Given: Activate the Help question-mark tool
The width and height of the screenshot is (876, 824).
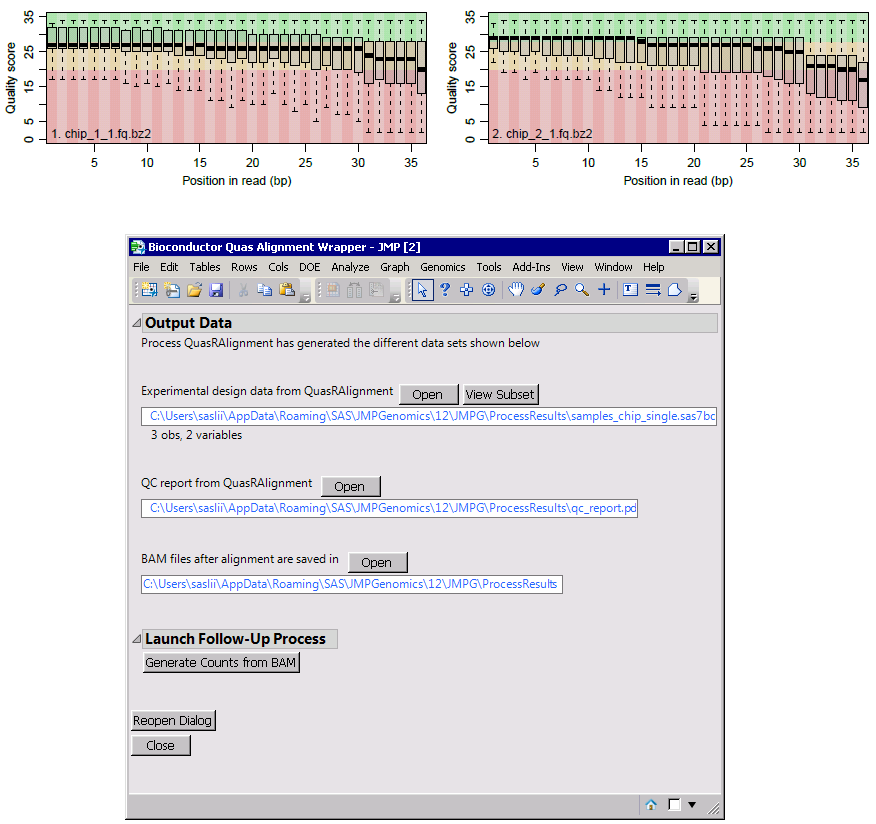Looking at the screenshot, I should 444,290.
